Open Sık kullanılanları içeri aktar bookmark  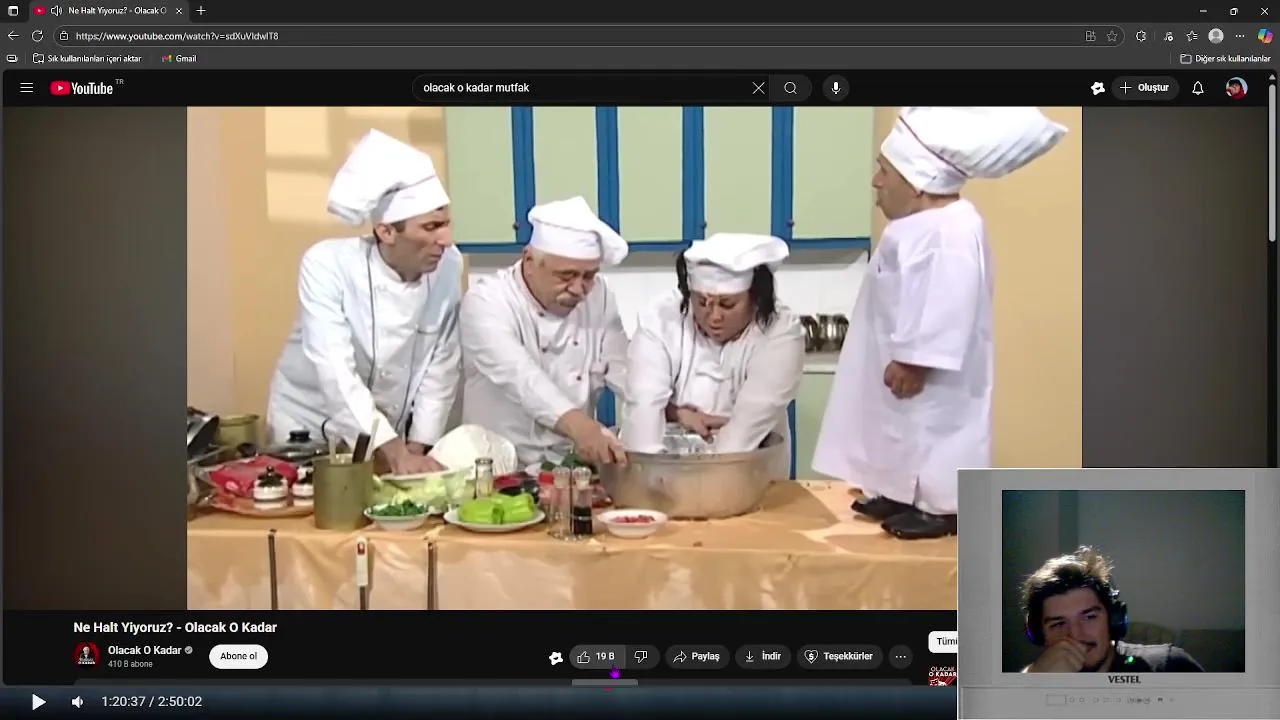(87, 59)
